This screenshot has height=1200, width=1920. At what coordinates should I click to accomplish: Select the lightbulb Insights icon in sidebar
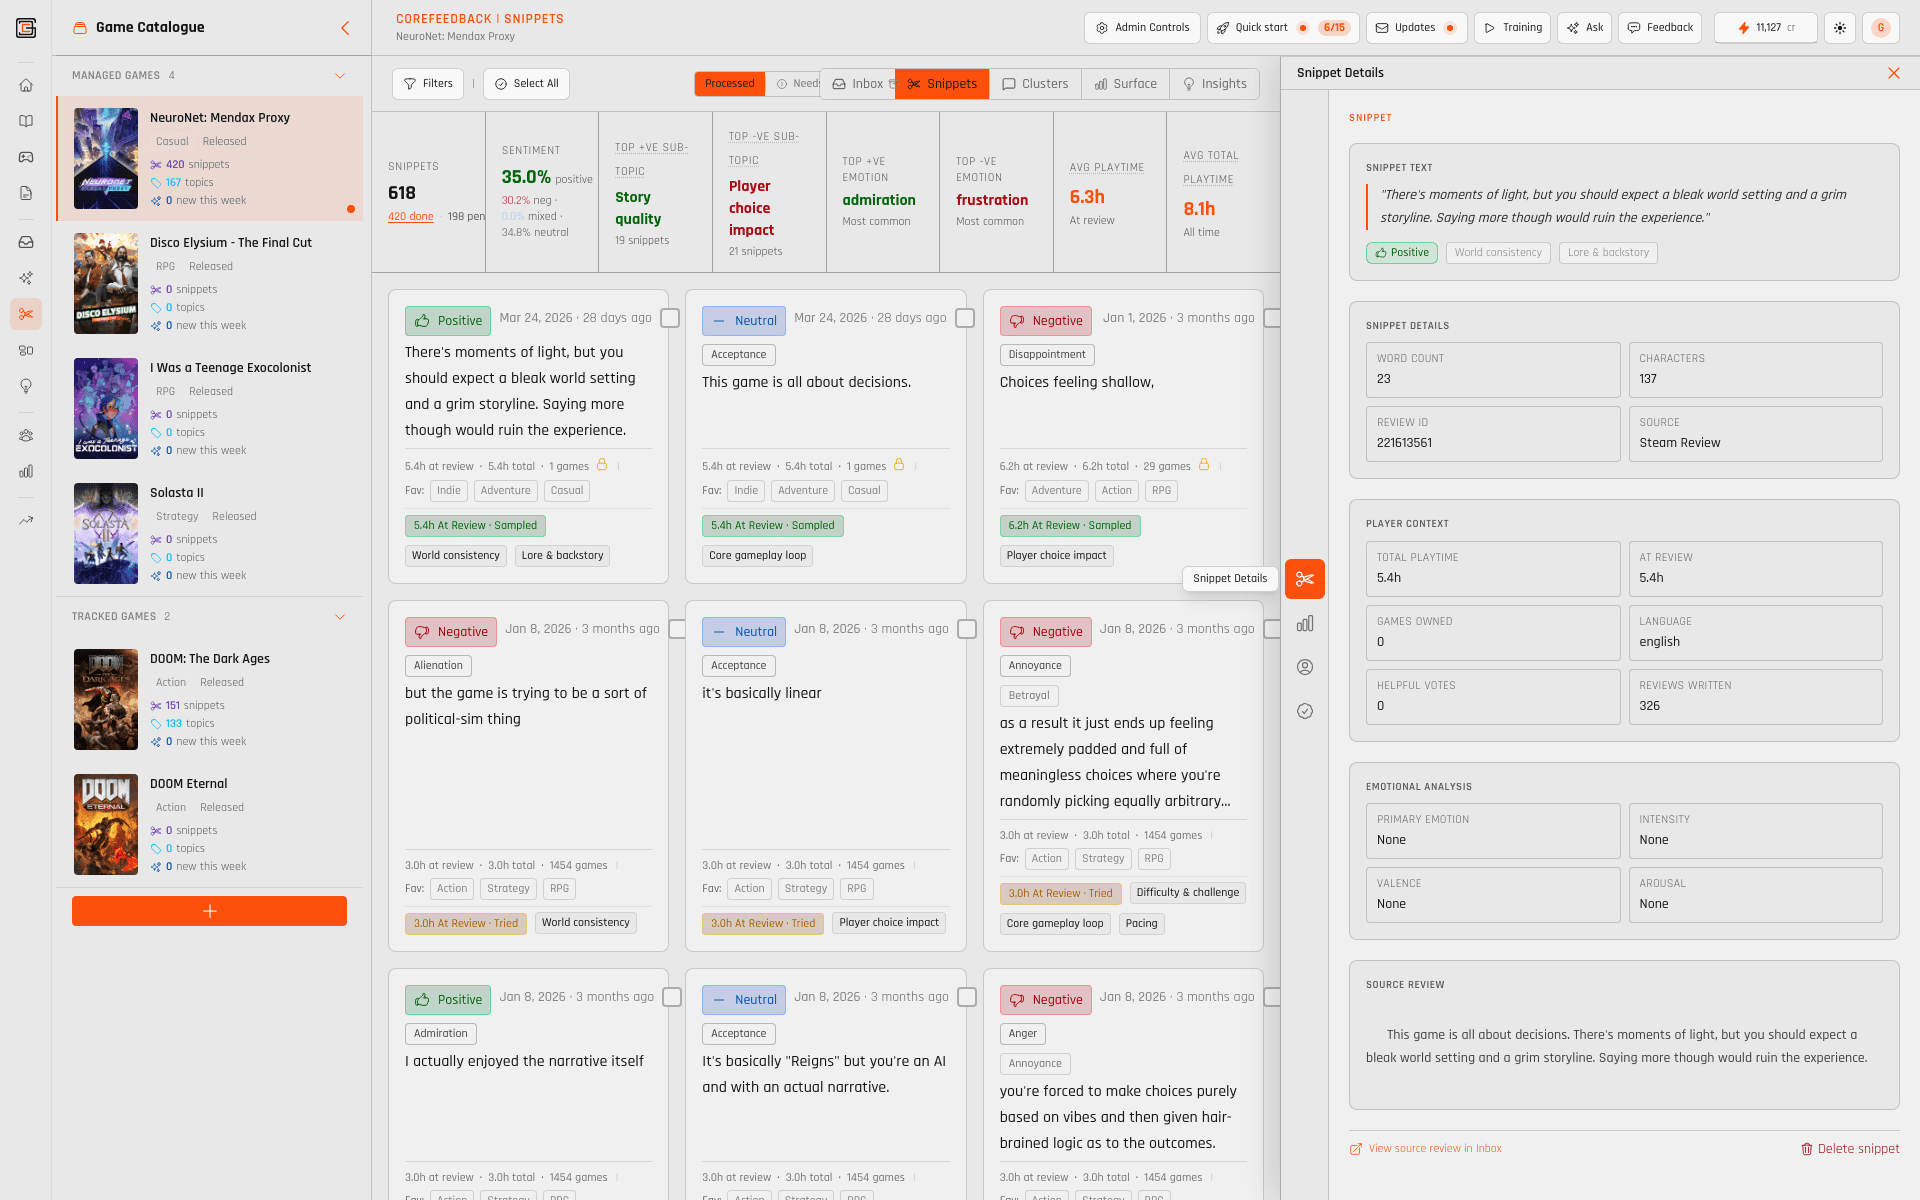click(26, 386)
